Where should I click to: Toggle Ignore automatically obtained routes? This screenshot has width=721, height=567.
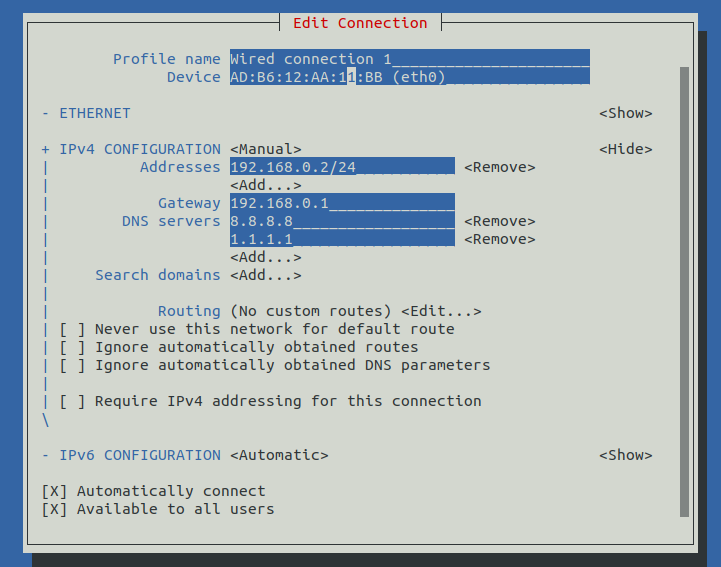point(239,347)
